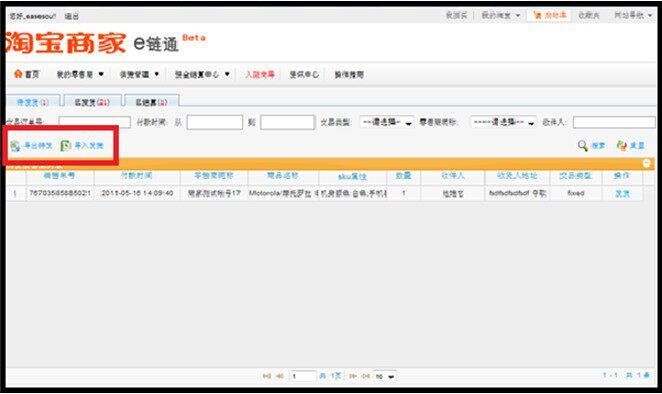
Task: Click the 退出 logout link next to the username
Action: click(71, 16)
